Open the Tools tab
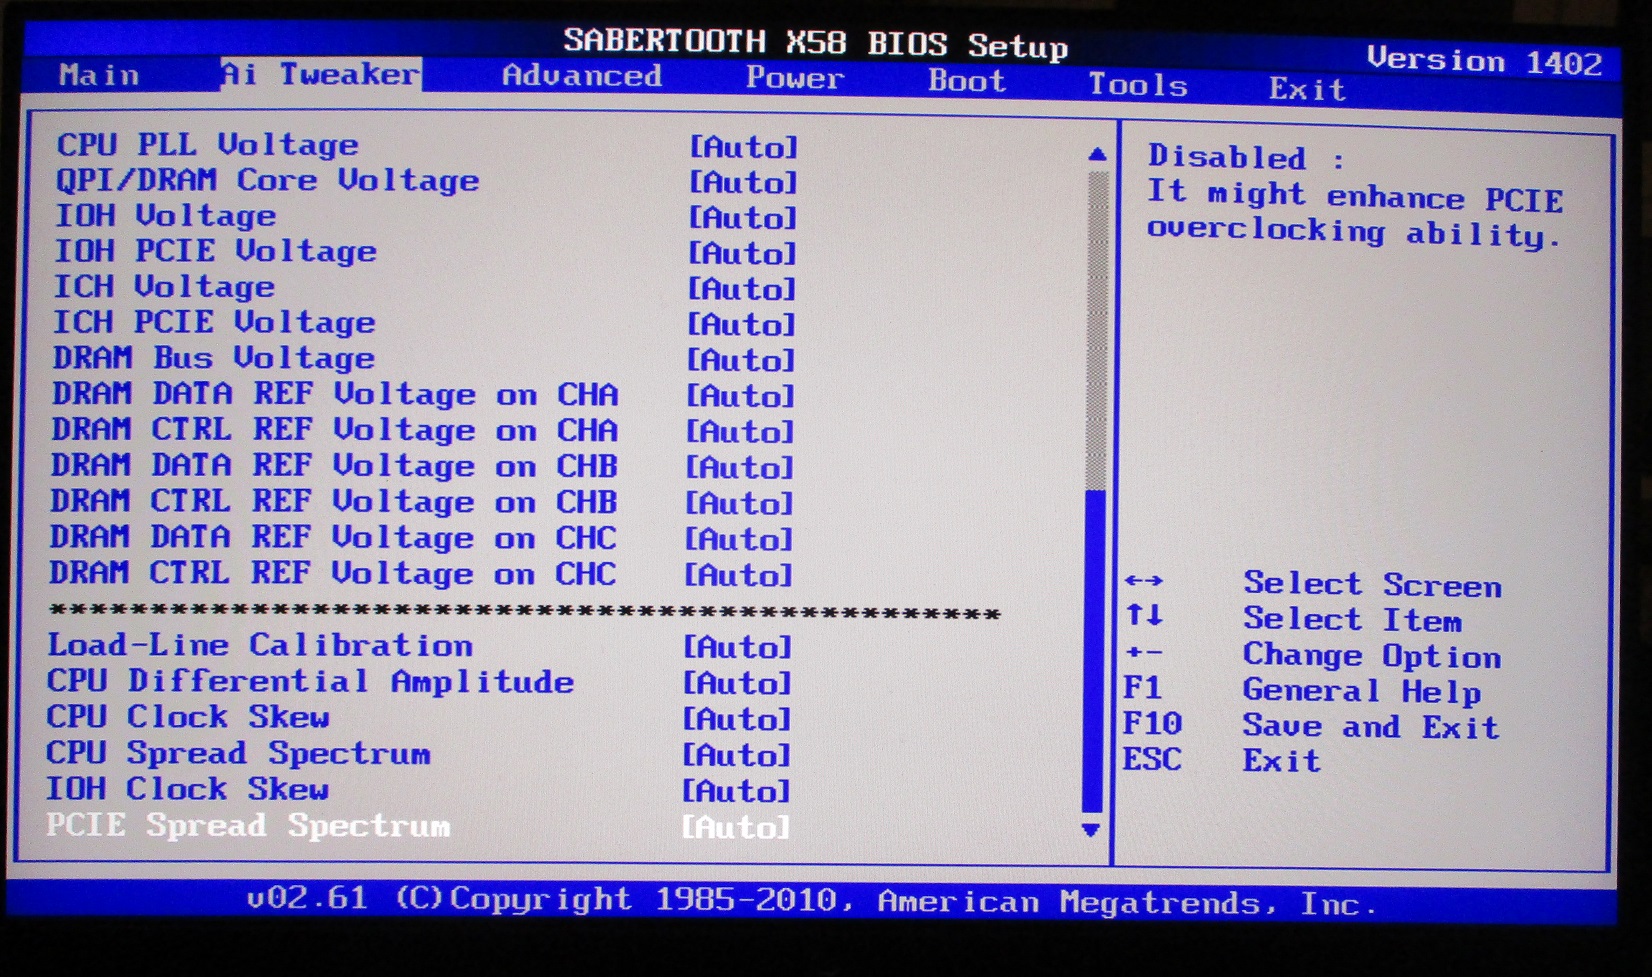 [1137, 85]
